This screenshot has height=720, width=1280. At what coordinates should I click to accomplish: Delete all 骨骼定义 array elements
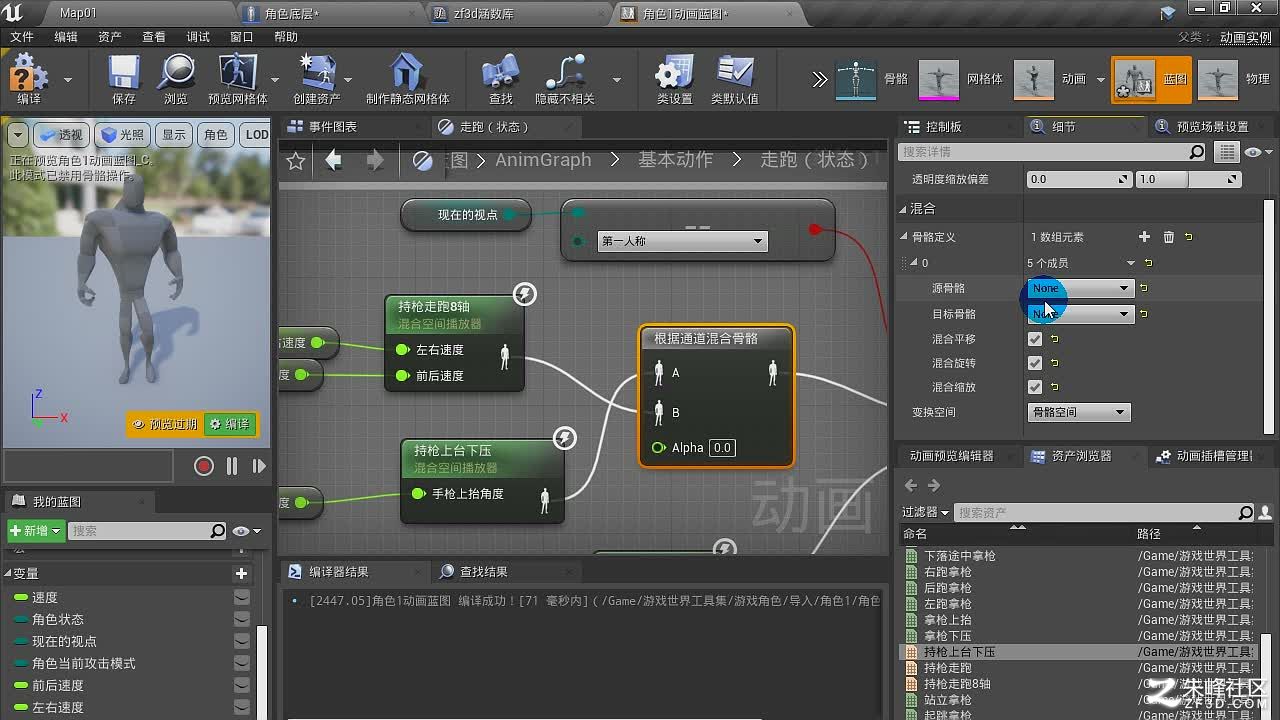click(1168, 237)
